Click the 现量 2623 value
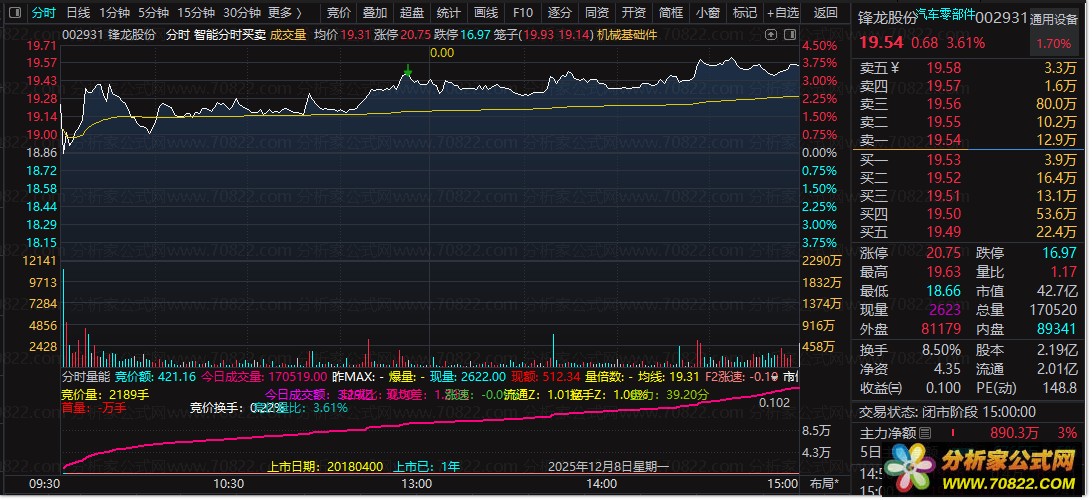Screen dimensions: 1092x500 945,309
